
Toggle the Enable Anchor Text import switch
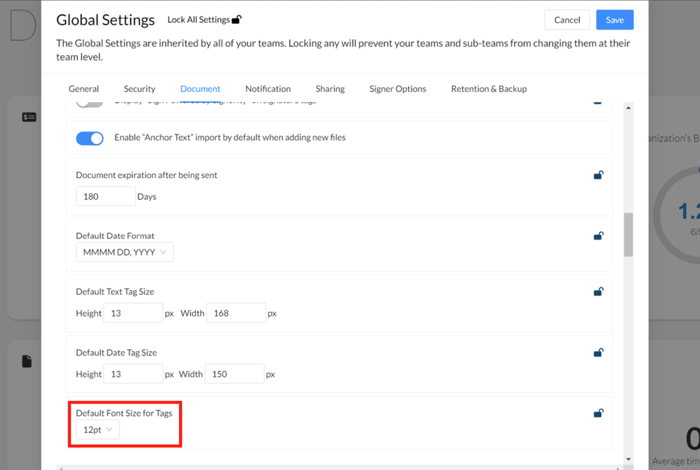[90, 138]
